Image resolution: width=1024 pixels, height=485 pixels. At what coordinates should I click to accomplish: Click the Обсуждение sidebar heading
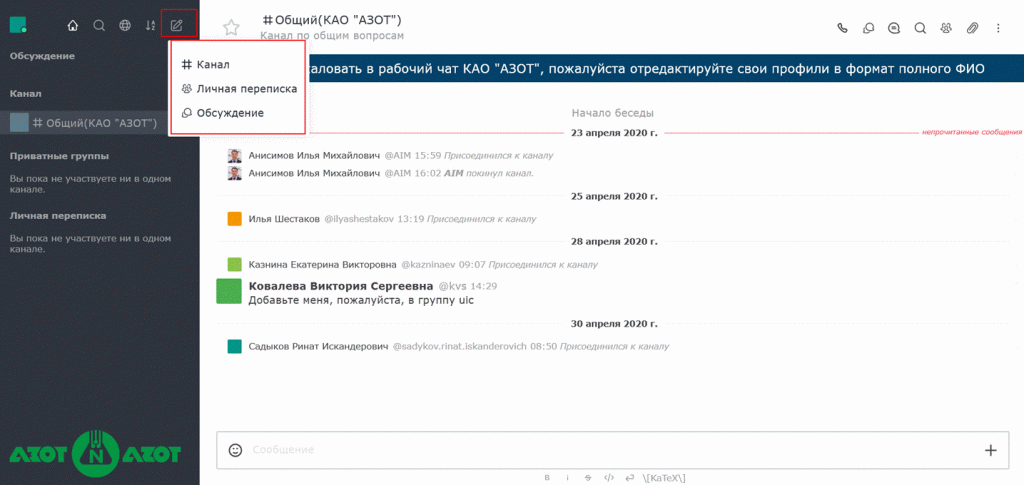(42, 55)
